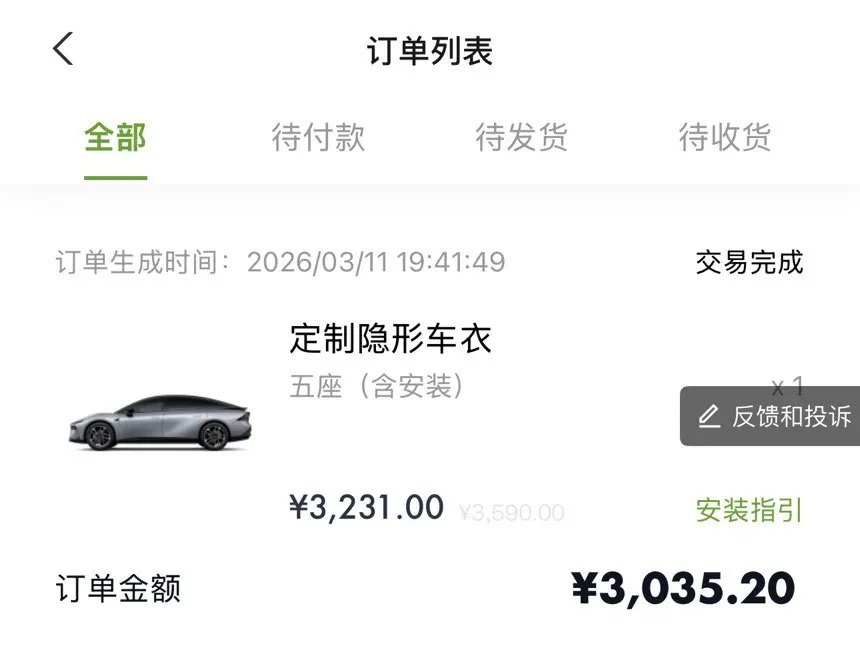The image size is (860, 646).
Task: Click the strikethrough ¥3,590.00 original price
Action: 511,513
